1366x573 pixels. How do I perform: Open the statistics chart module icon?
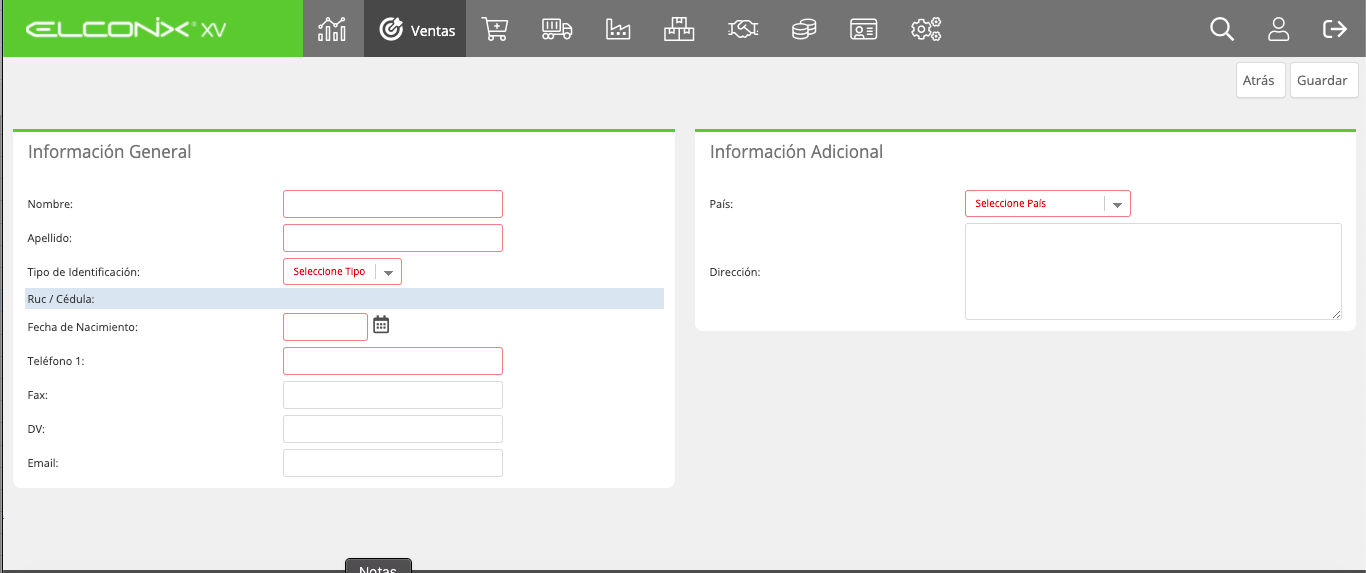point(332,29)
